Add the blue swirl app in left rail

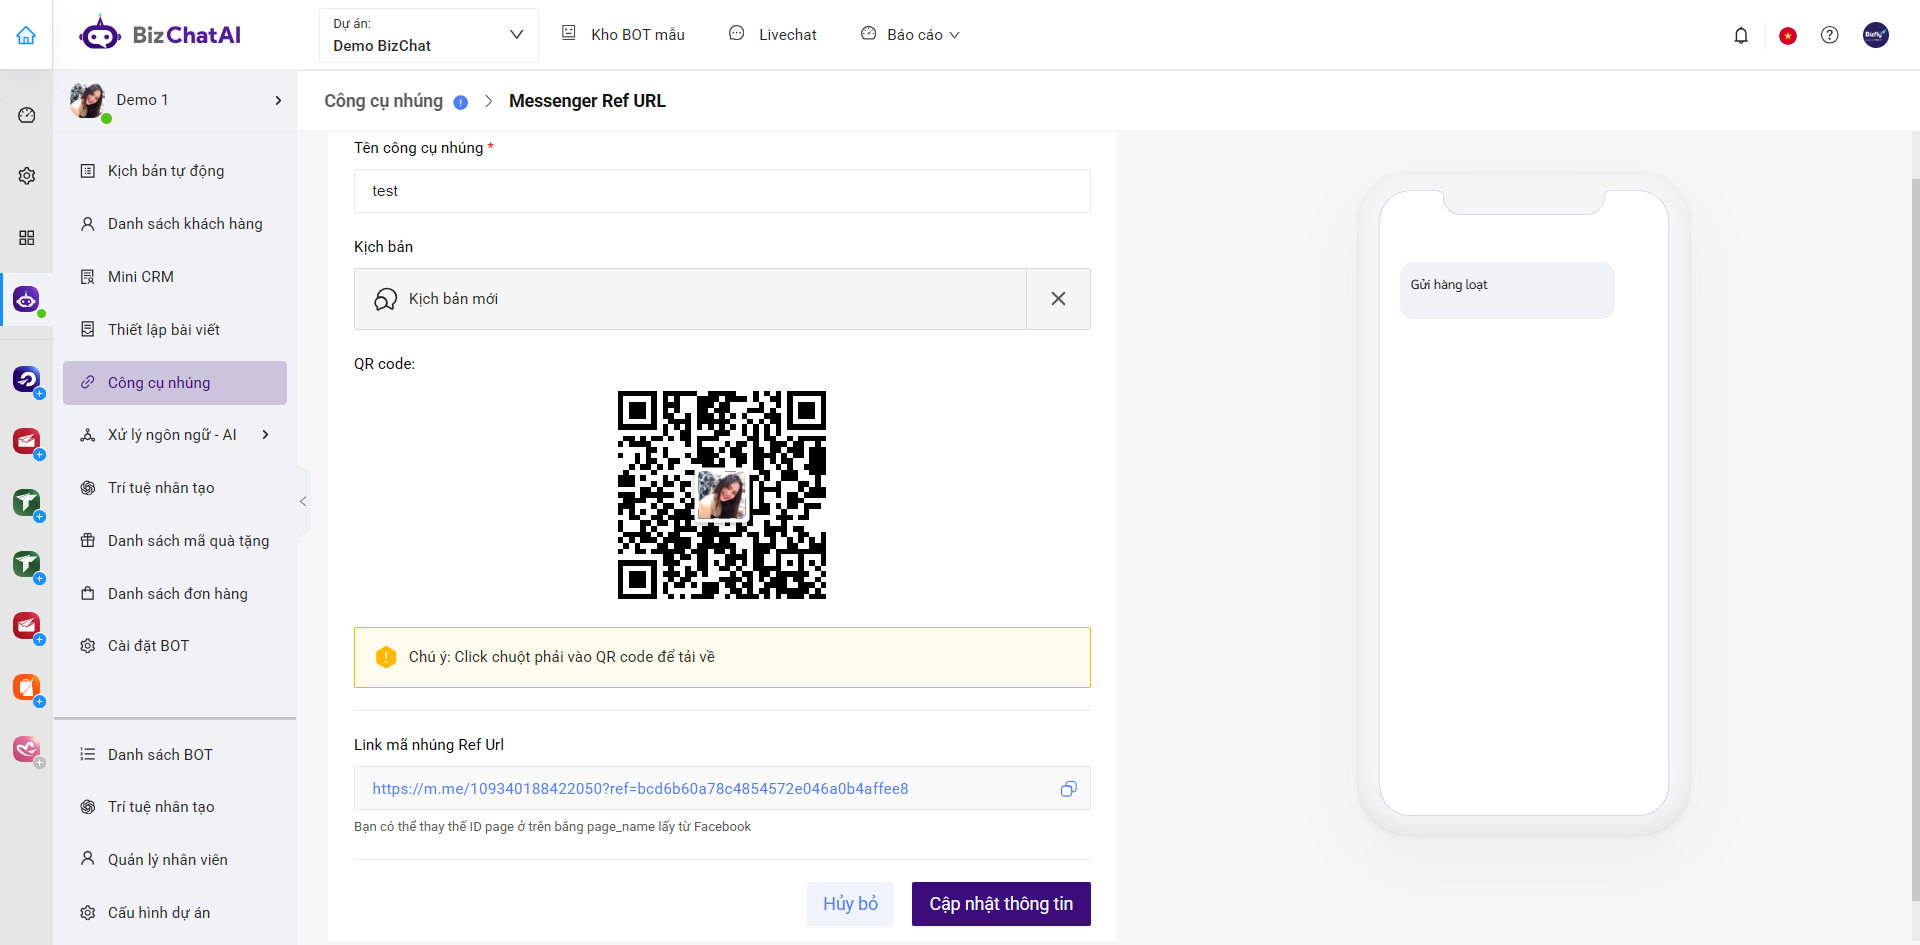(27, 380)
